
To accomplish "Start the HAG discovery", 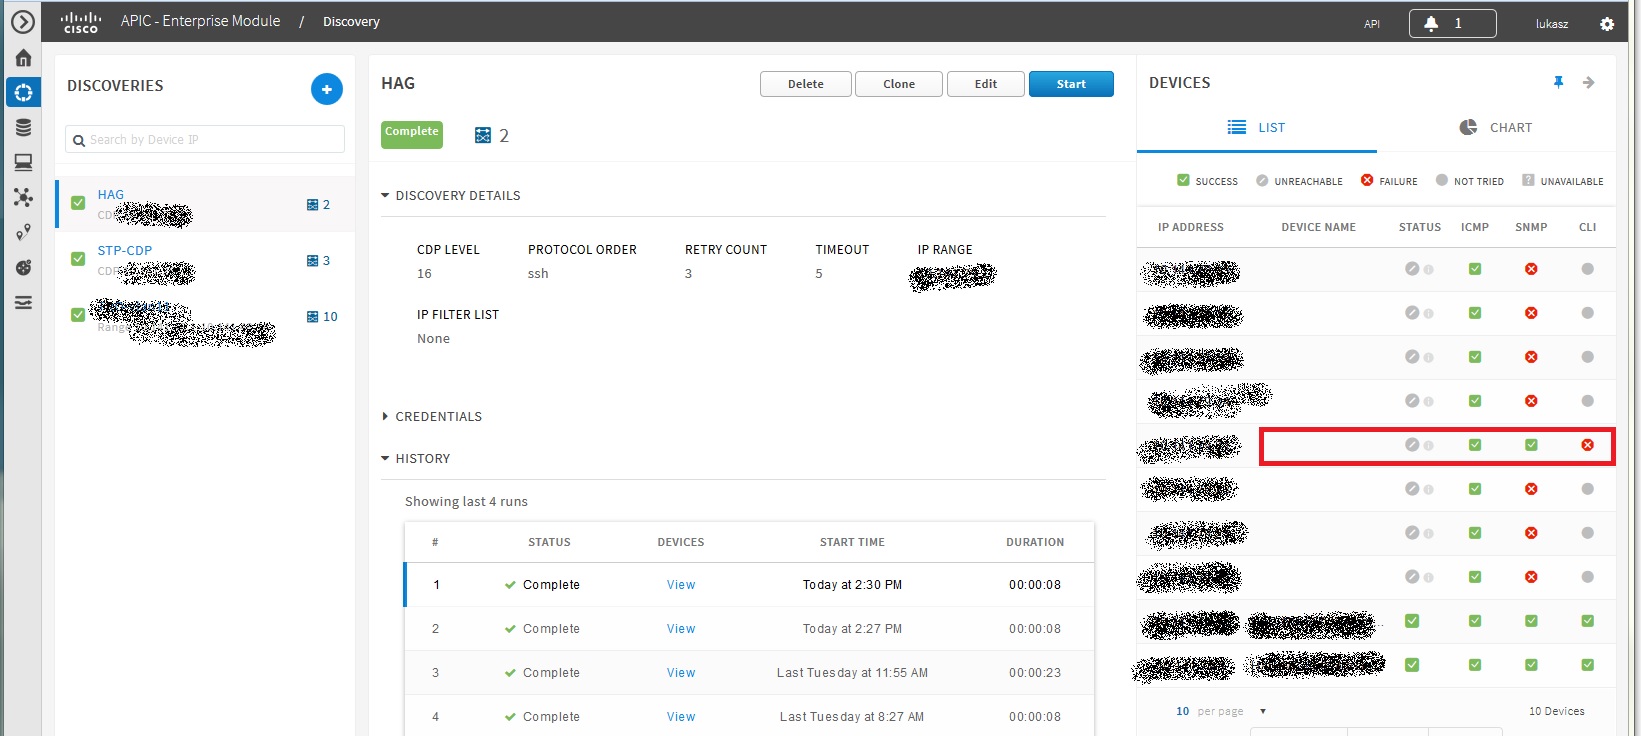I will (x=1071, y=84).
